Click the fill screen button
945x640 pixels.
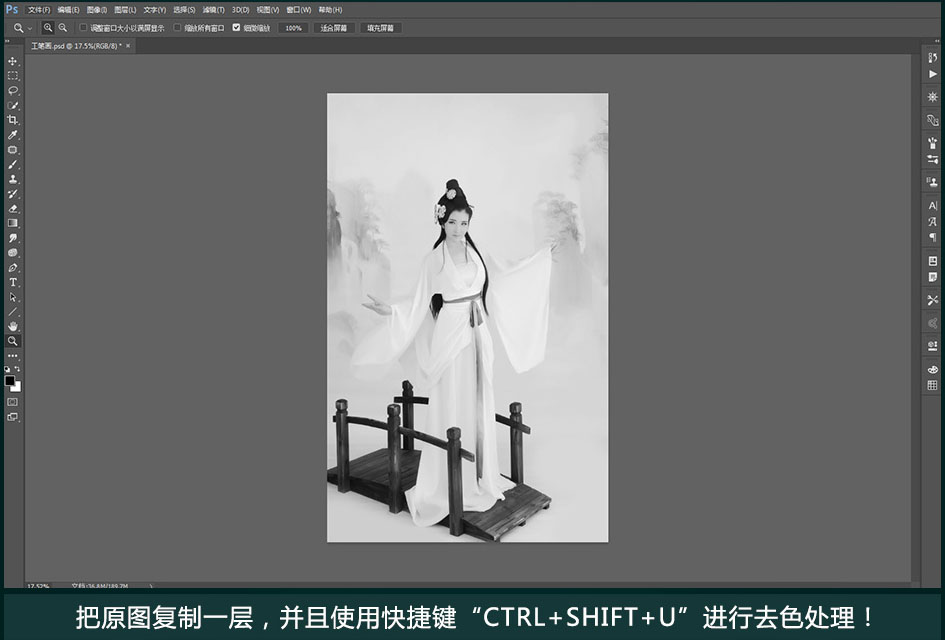[380, 28]
